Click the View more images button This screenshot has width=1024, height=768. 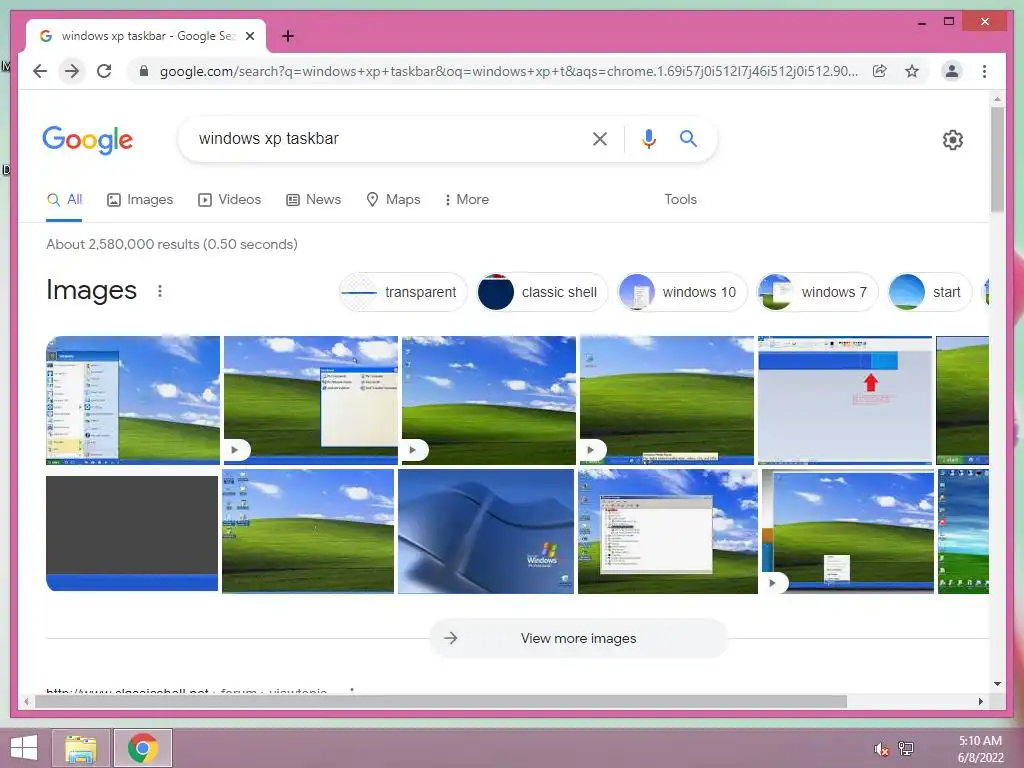click(x=579, y=638)
